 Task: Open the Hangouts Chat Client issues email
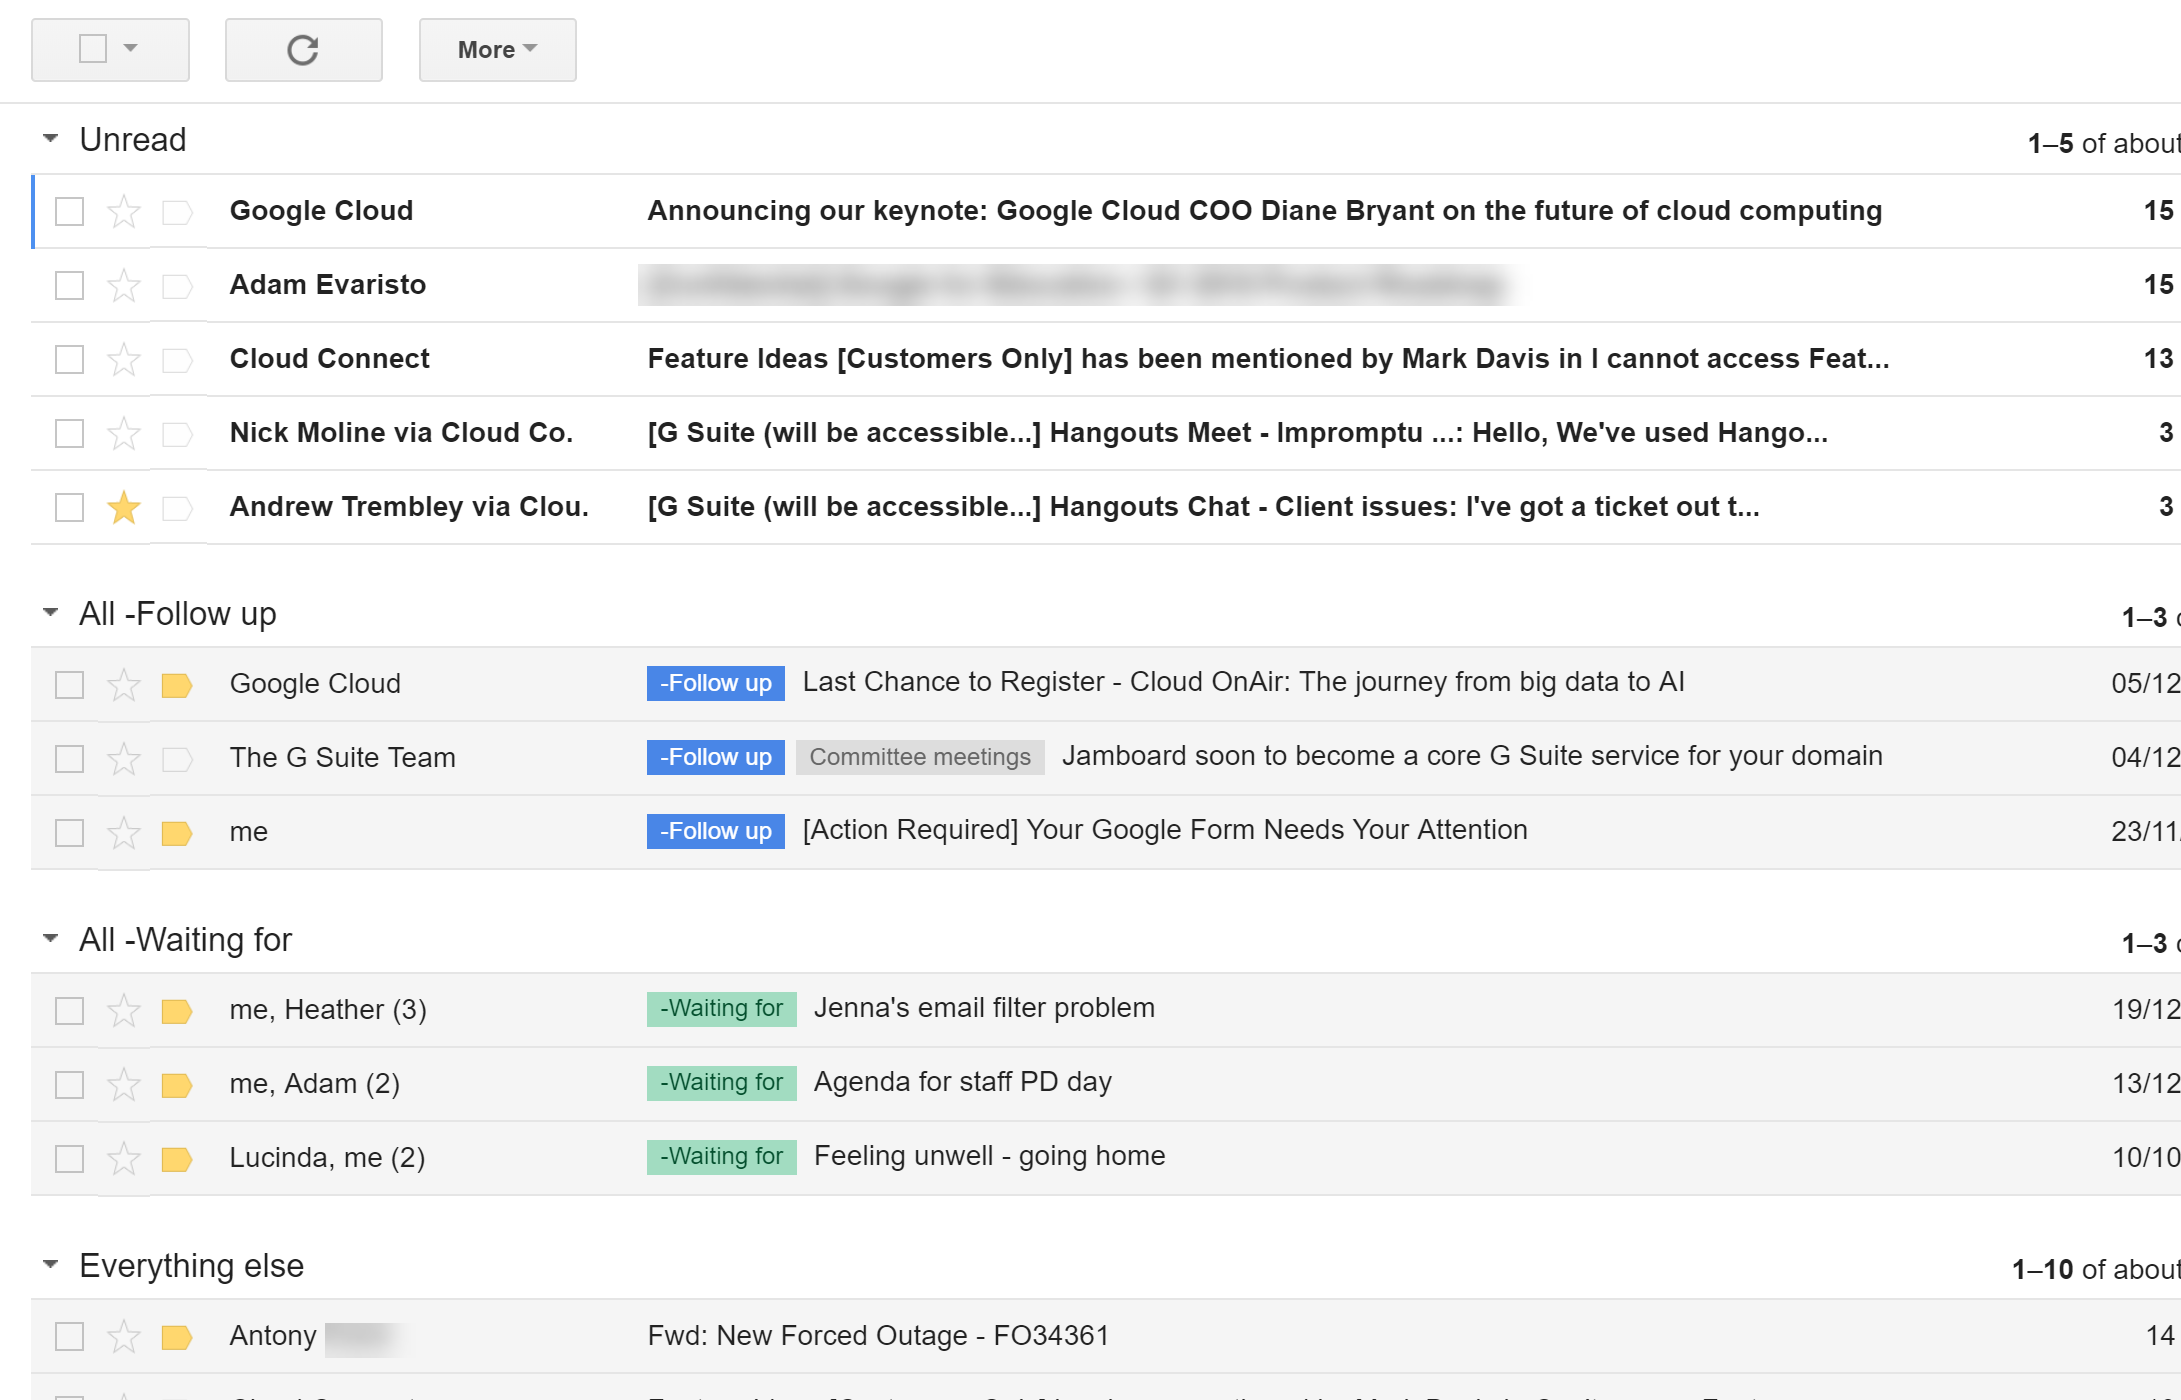1204,507
